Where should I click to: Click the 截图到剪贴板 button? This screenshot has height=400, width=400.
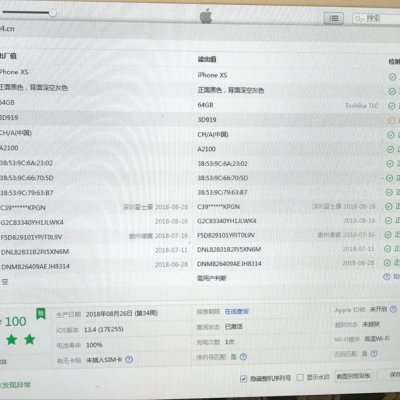click(353, 376)
